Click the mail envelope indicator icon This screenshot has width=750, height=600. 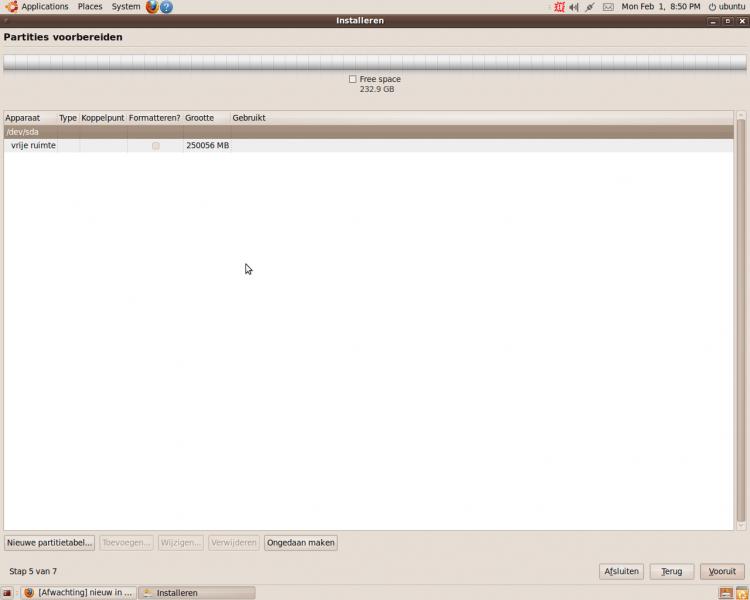[608, 7]
